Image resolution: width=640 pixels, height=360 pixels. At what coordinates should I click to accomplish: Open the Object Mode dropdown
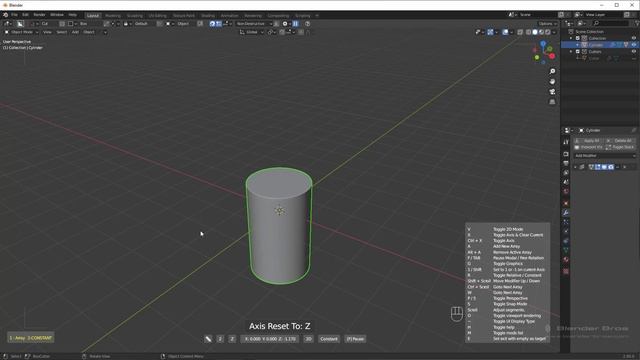pyautogui.click(x=21, y=32)
